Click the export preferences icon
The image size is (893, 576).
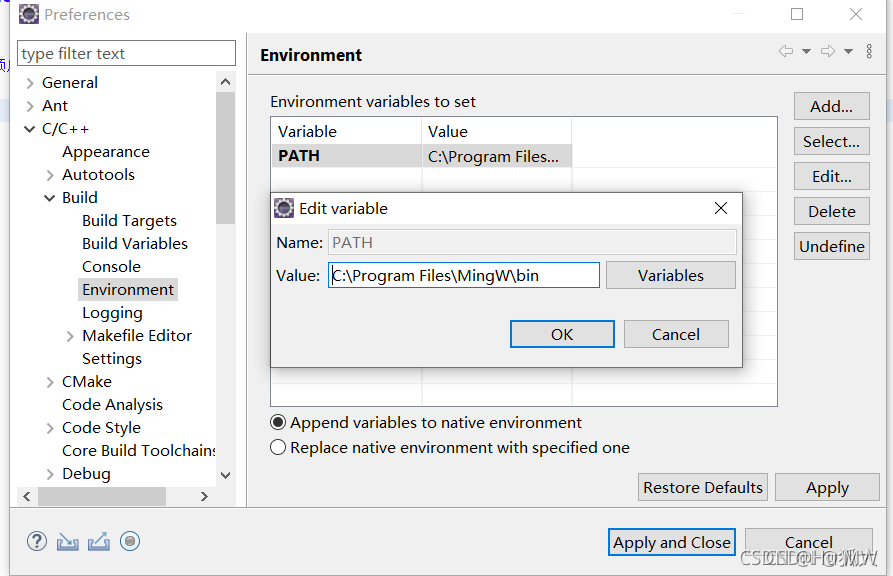point(99,541)
